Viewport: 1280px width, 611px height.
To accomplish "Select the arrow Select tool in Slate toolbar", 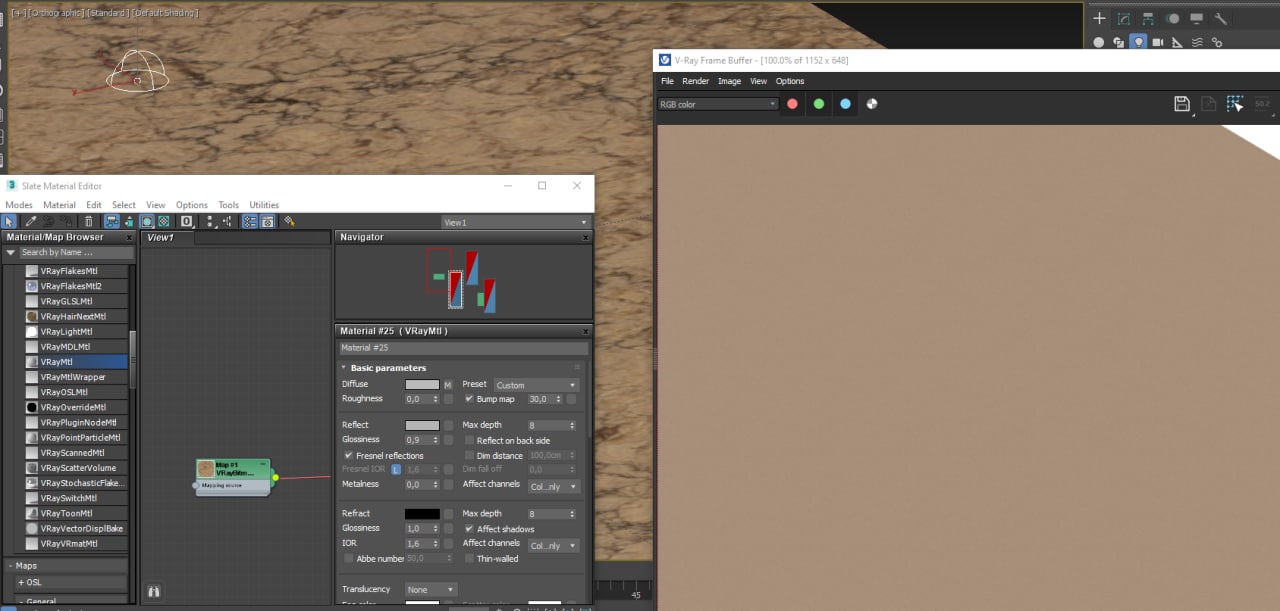I will click(x=9, y=222).
